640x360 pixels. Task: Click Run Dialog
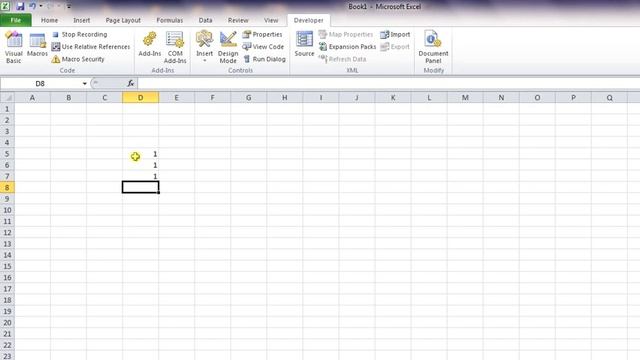(x=264, y=59)
